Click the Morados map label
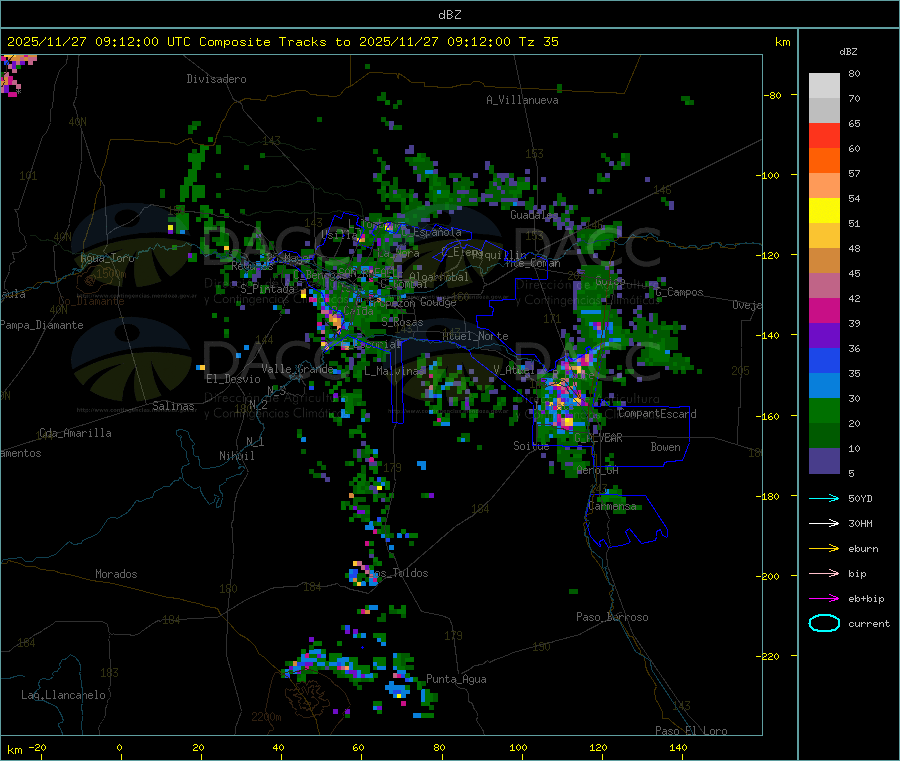Screen dimensions: 900x761 [117, 574]
